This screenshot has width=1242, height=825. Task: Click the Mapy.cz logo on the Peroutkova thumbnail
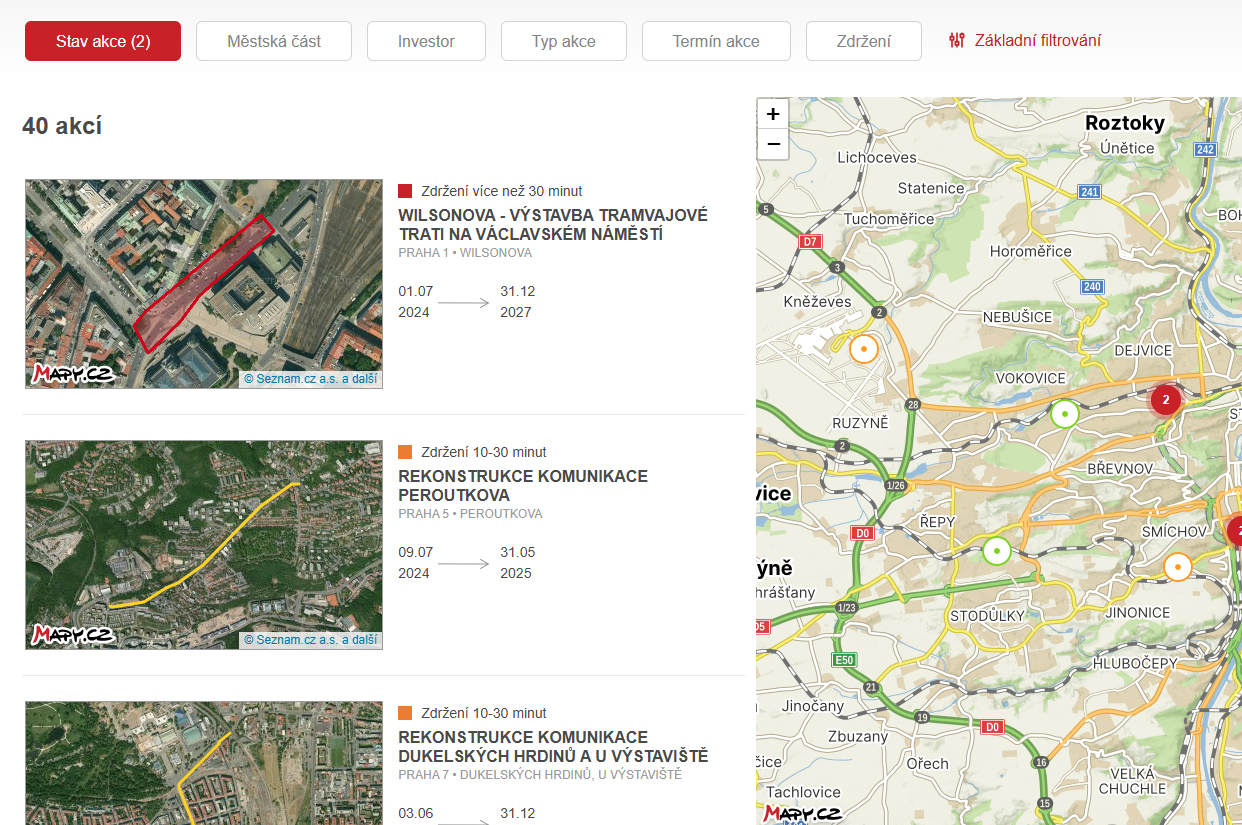pyautogui.click(x=73, y=635)
